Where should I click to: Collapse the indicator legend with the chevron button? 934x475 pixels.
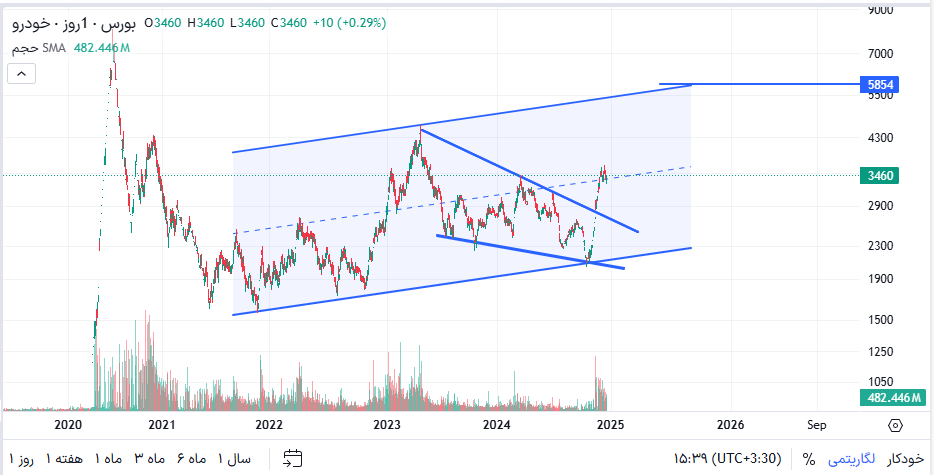(x=21, y=74)
